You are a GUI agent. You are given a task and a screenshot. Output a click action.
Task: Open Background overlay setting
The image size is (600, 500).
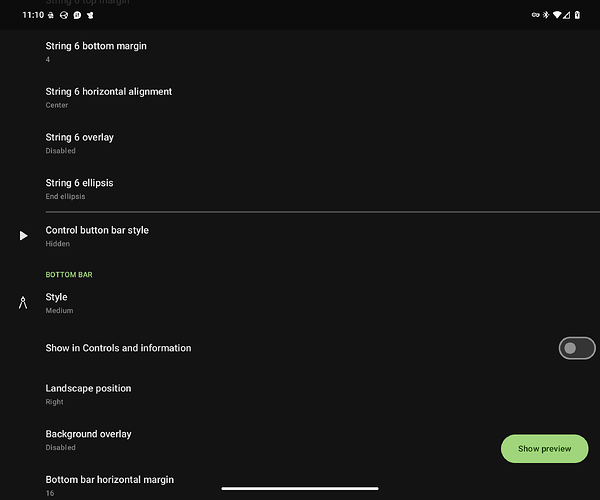(300, 440)
